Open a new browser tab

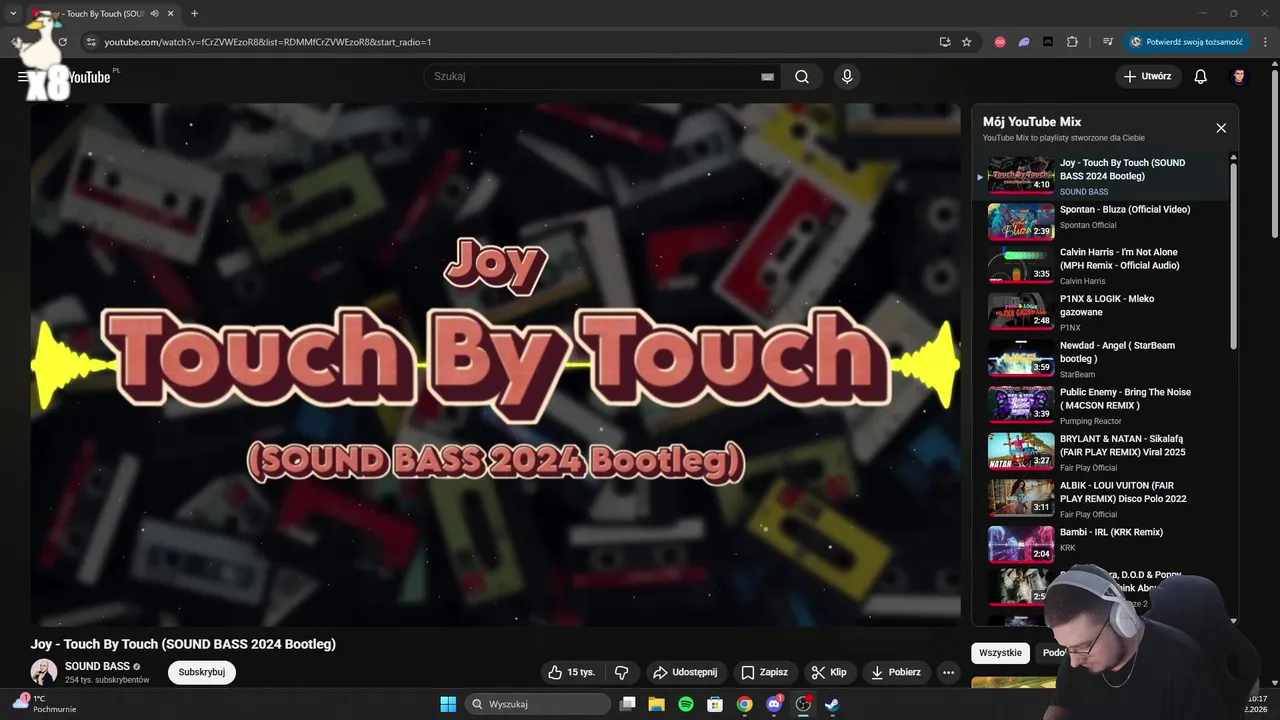pos(194,14)
